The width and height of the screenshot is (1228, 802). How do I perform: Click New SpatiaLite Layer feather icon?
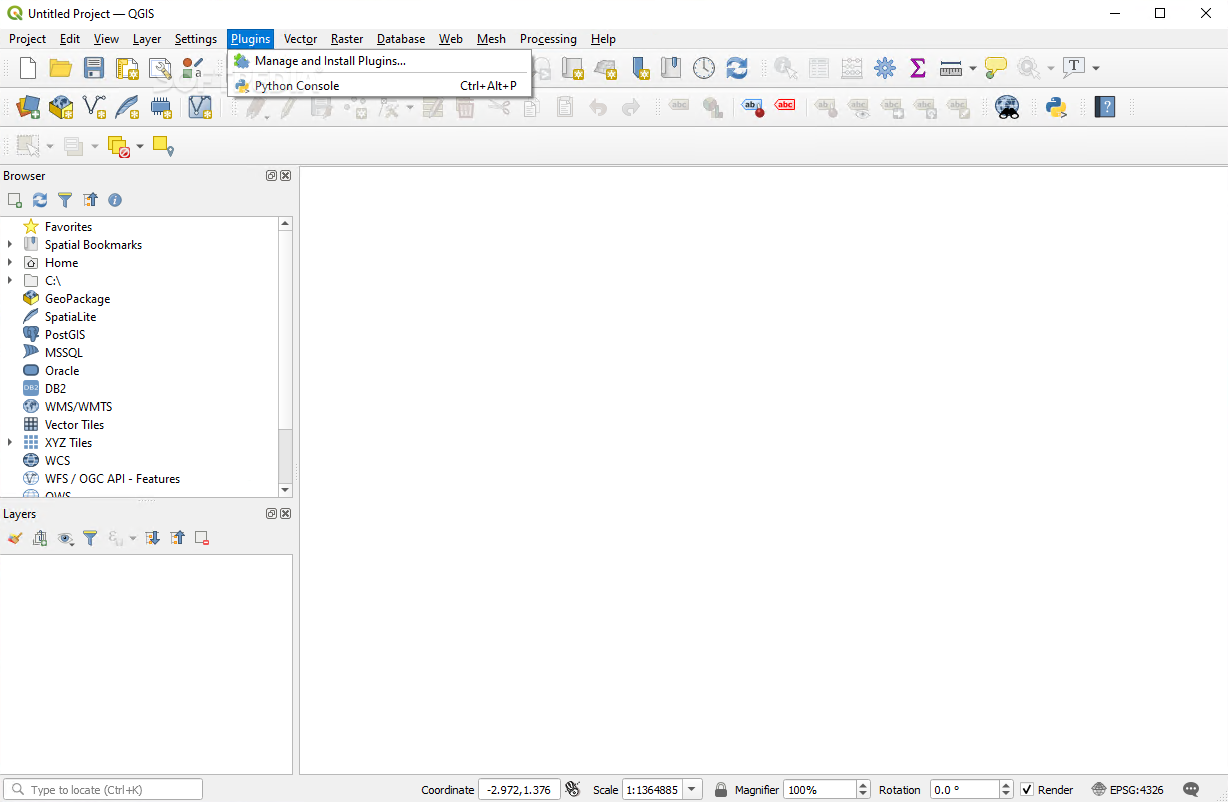pyautogui.click(x=127, y=107)
